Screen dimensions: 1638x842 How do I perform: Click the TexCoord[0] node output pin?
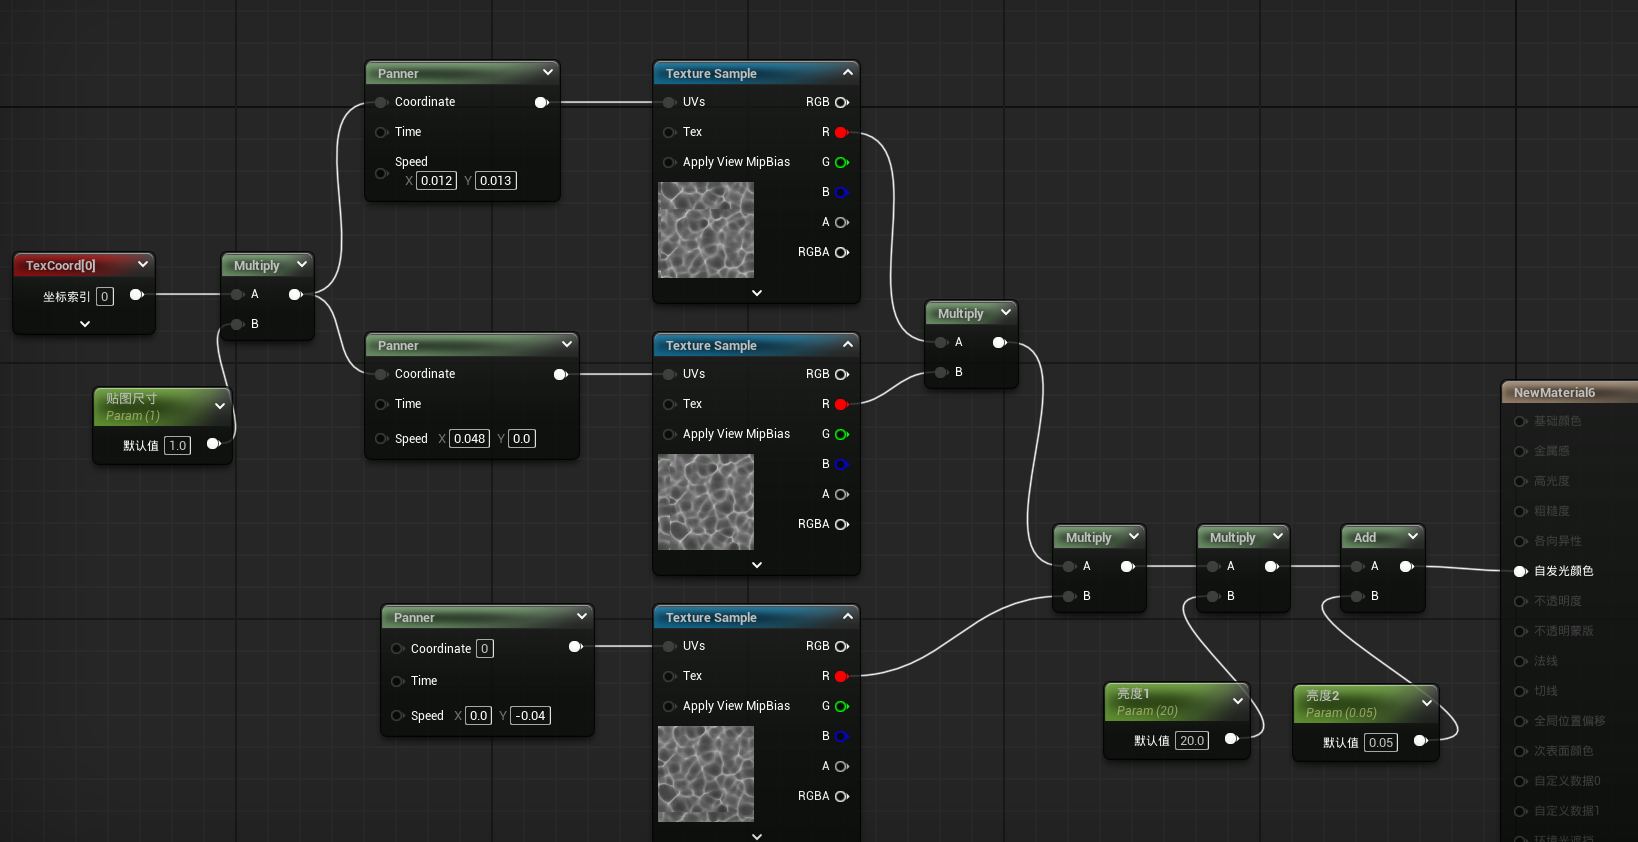(137, 295)
